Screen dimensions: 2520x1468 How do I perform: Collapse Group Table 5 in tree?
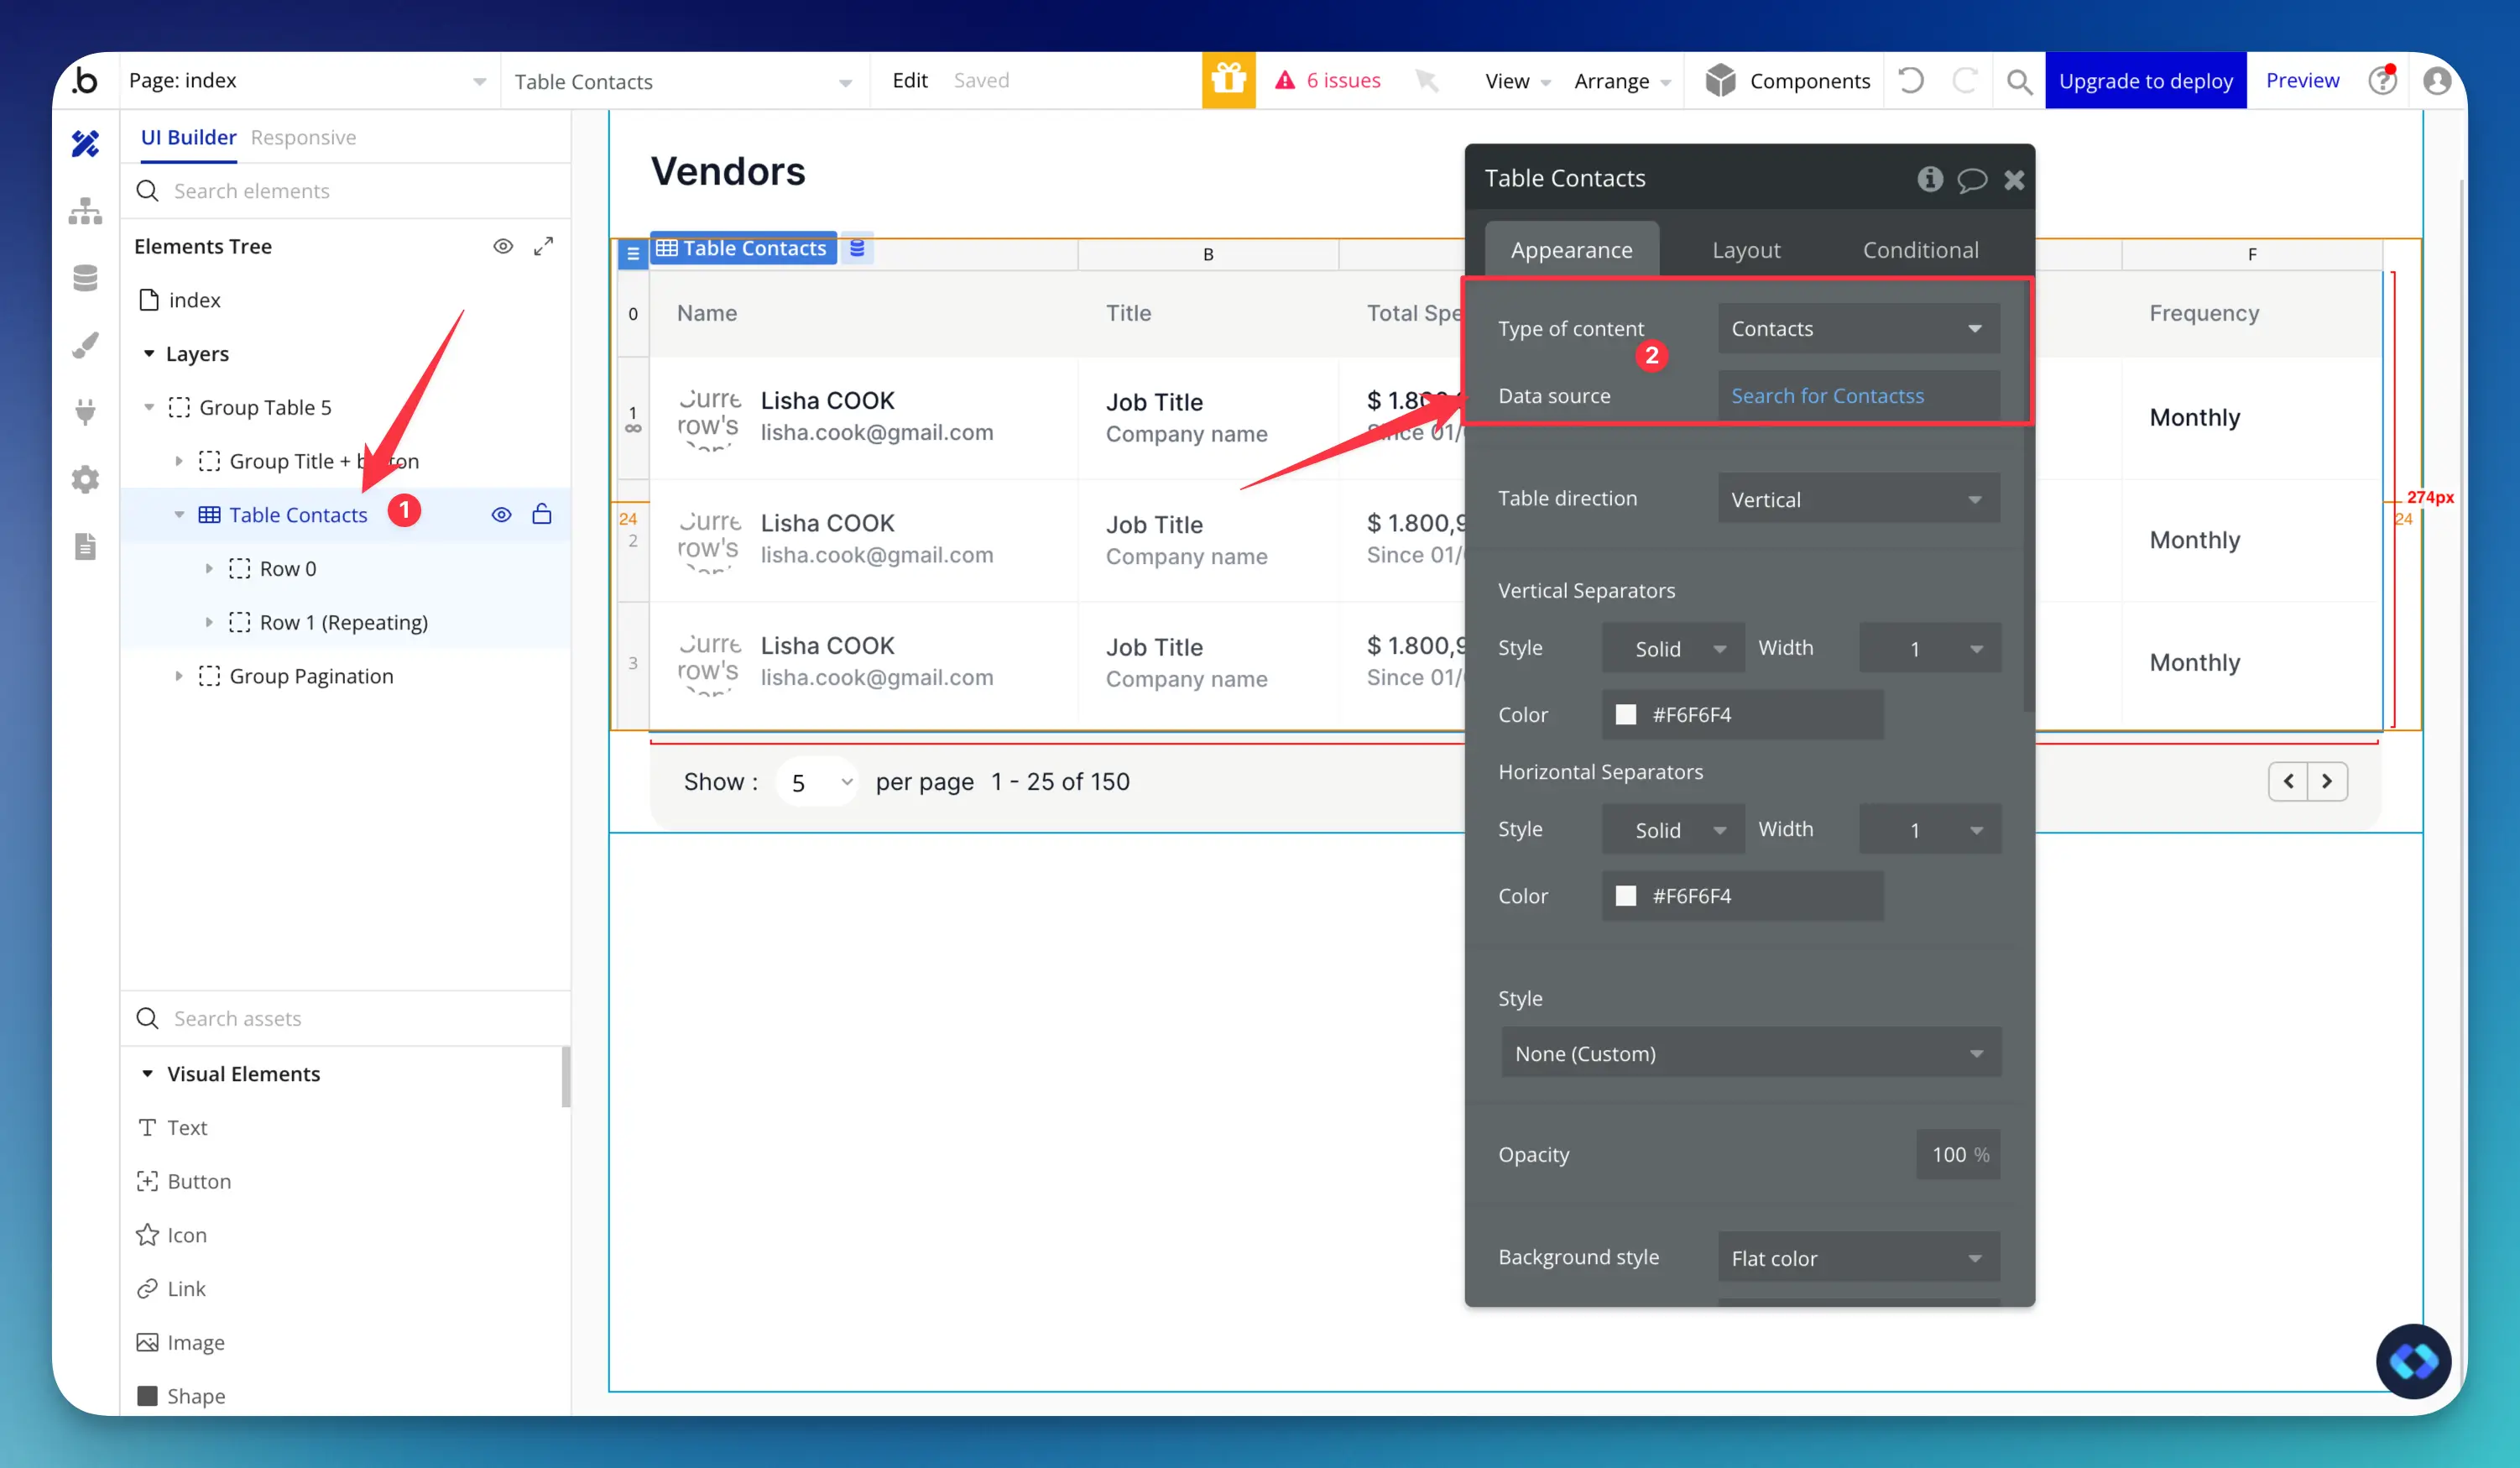149,408
